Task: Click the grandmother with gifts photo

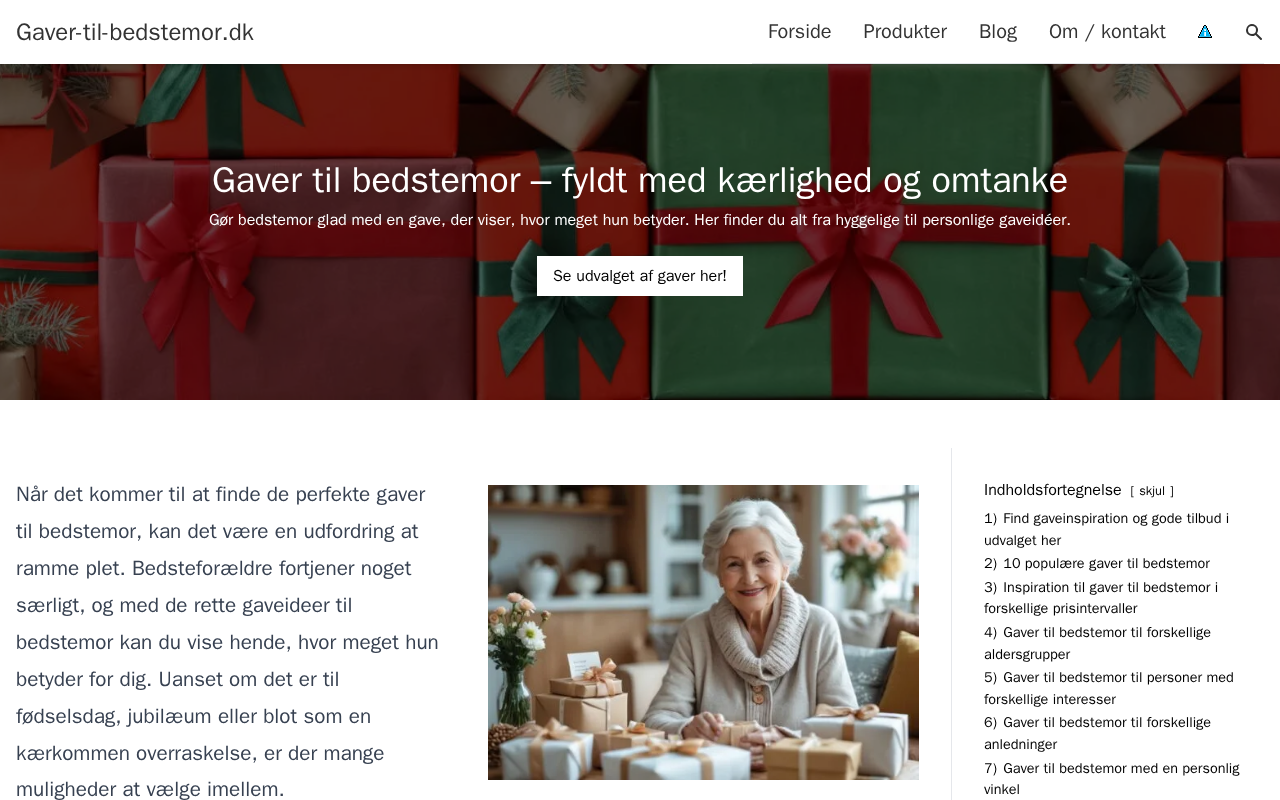Action: [x=703, y=632]
